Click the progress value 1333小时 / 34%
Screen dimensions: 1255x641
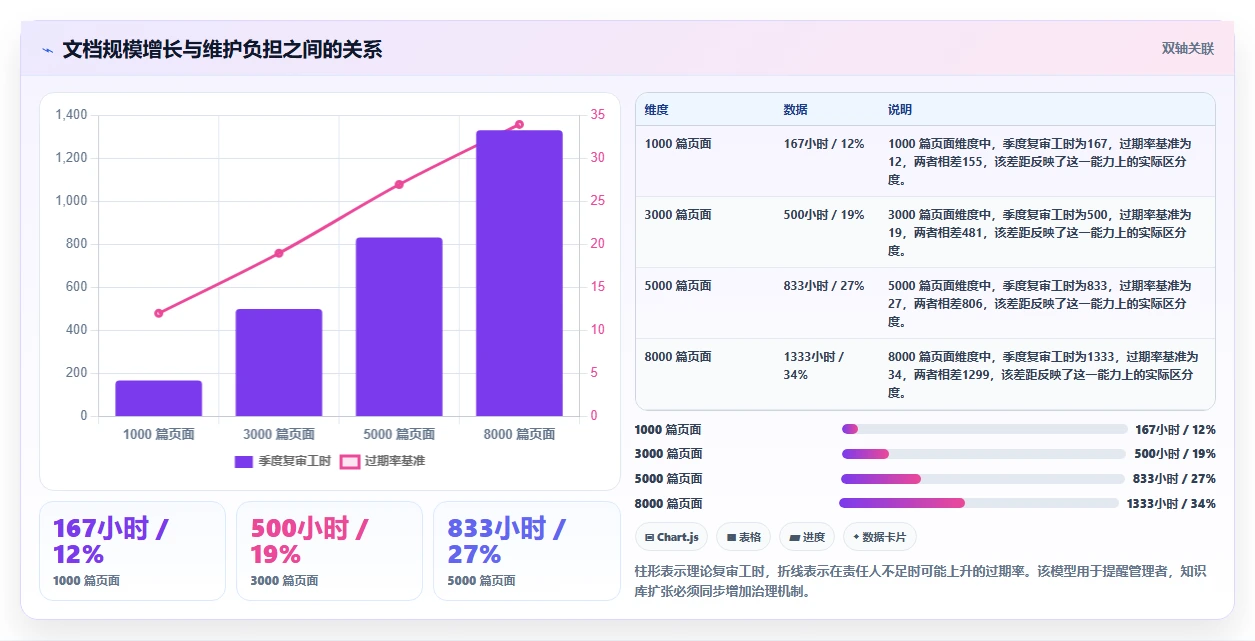coord(1171,504)
